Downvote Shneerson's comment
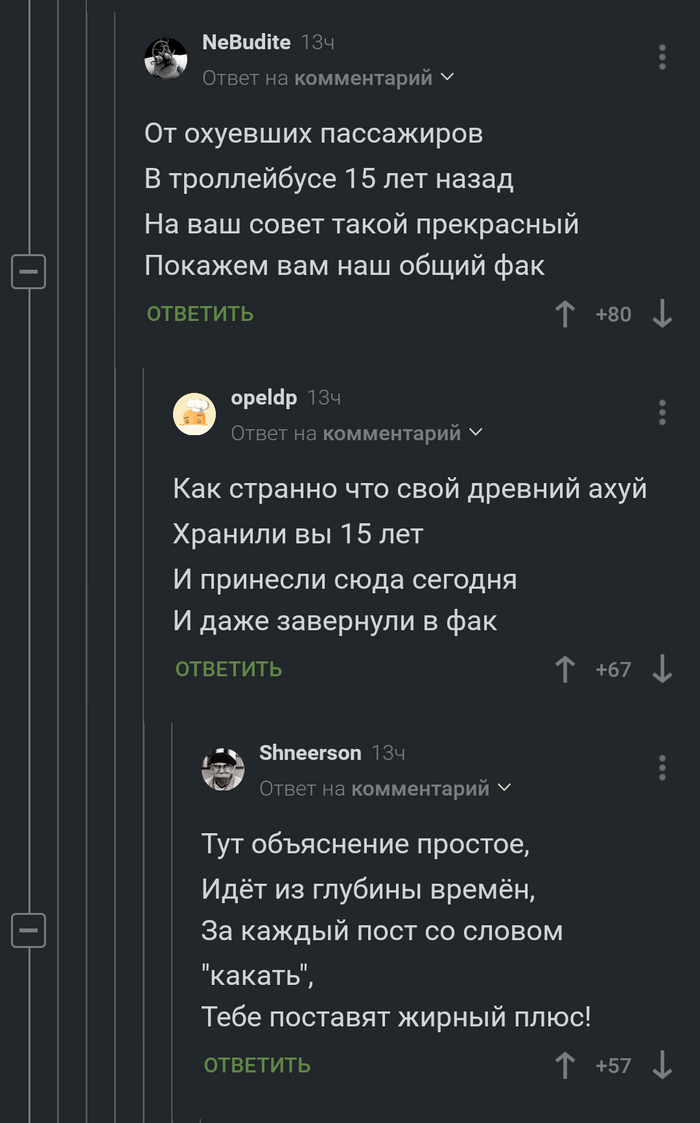700x1123 pixels. click(x=662, y=1066)
